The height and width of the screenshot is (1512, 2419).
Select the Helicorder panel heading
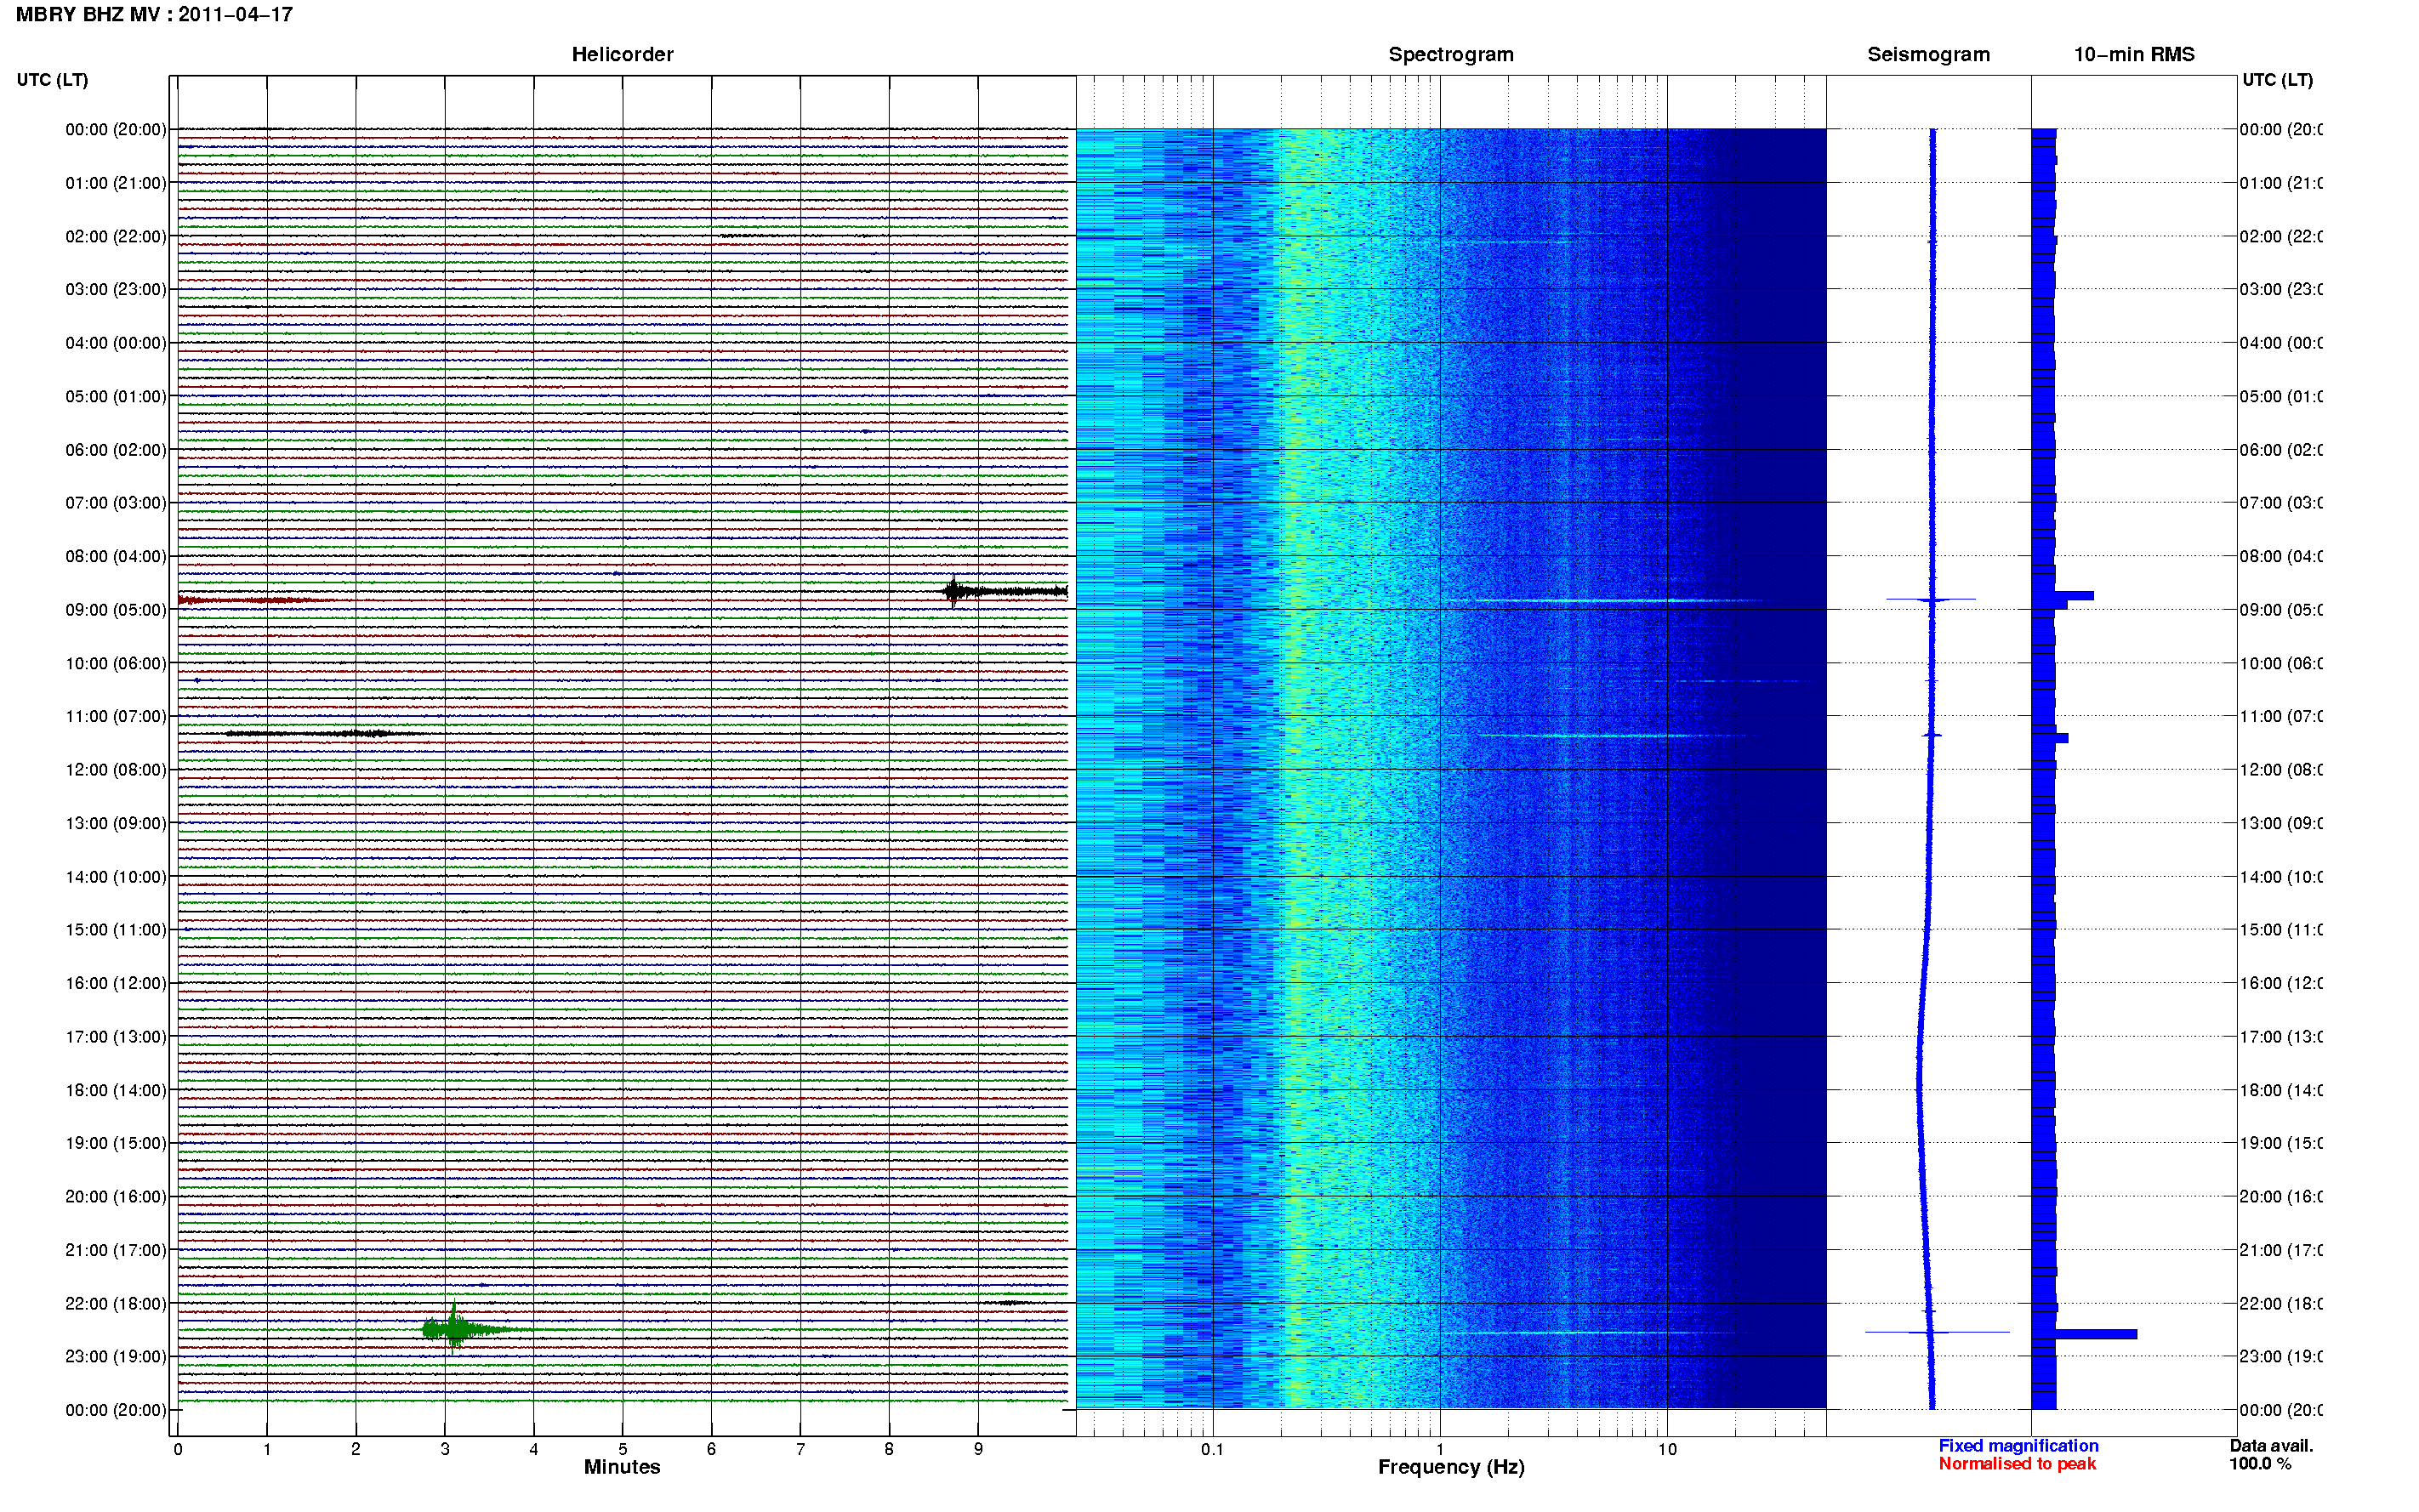(x=622, y=55)
